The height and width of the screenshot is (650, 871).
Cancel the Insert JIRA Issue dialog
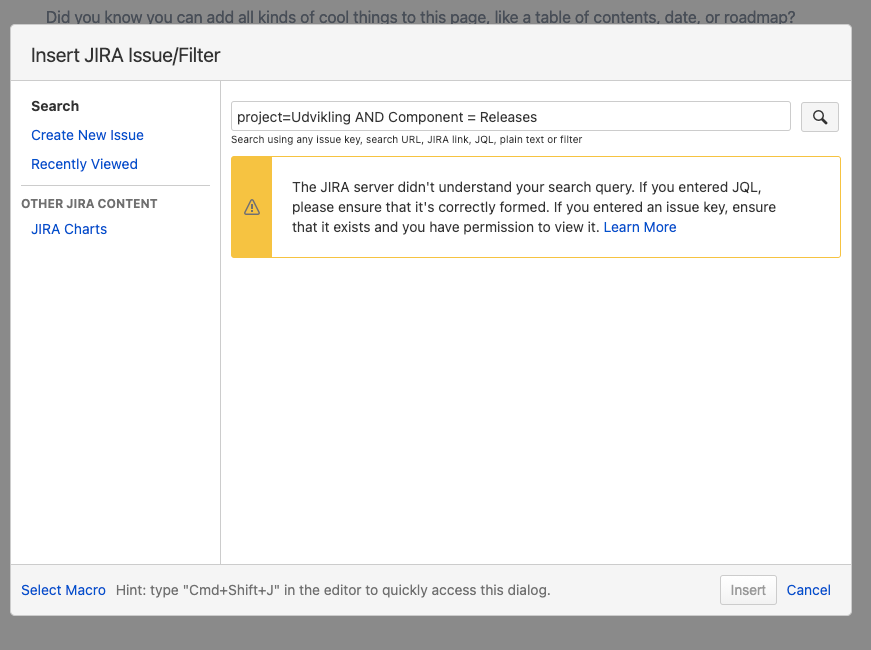[808, 590]
